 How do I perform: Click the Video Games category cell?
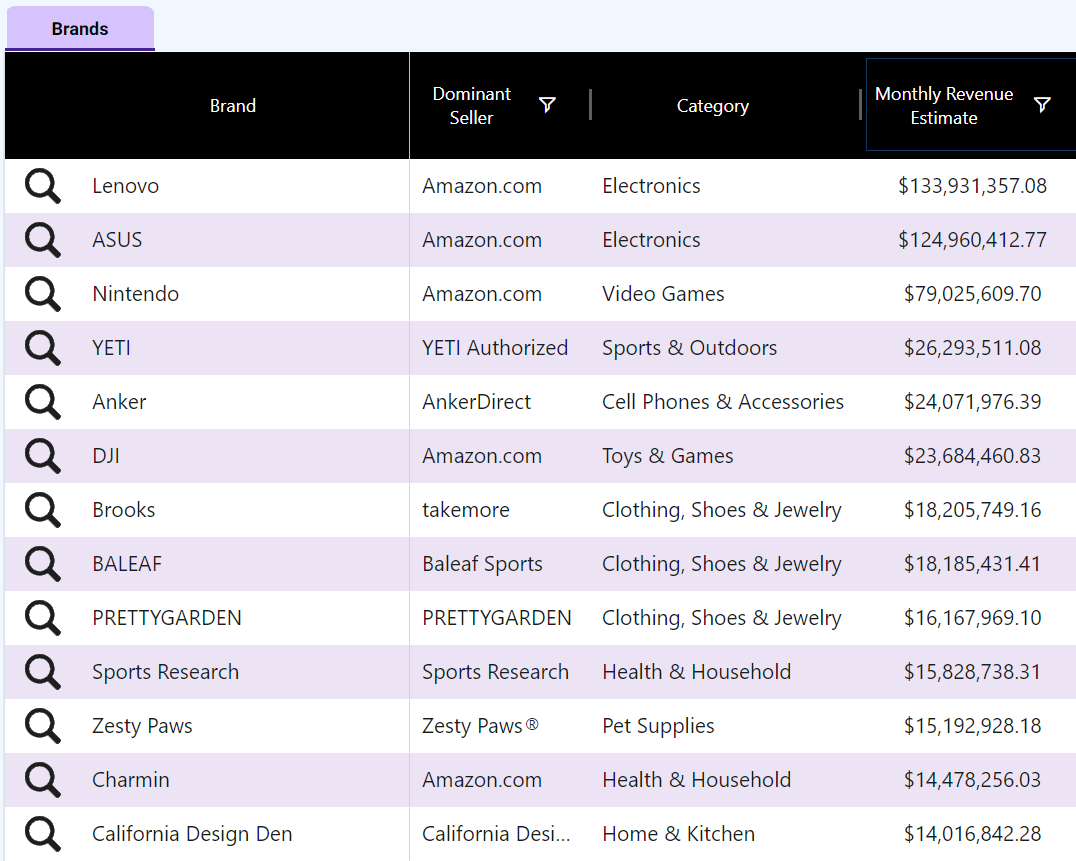pos(663,294)
